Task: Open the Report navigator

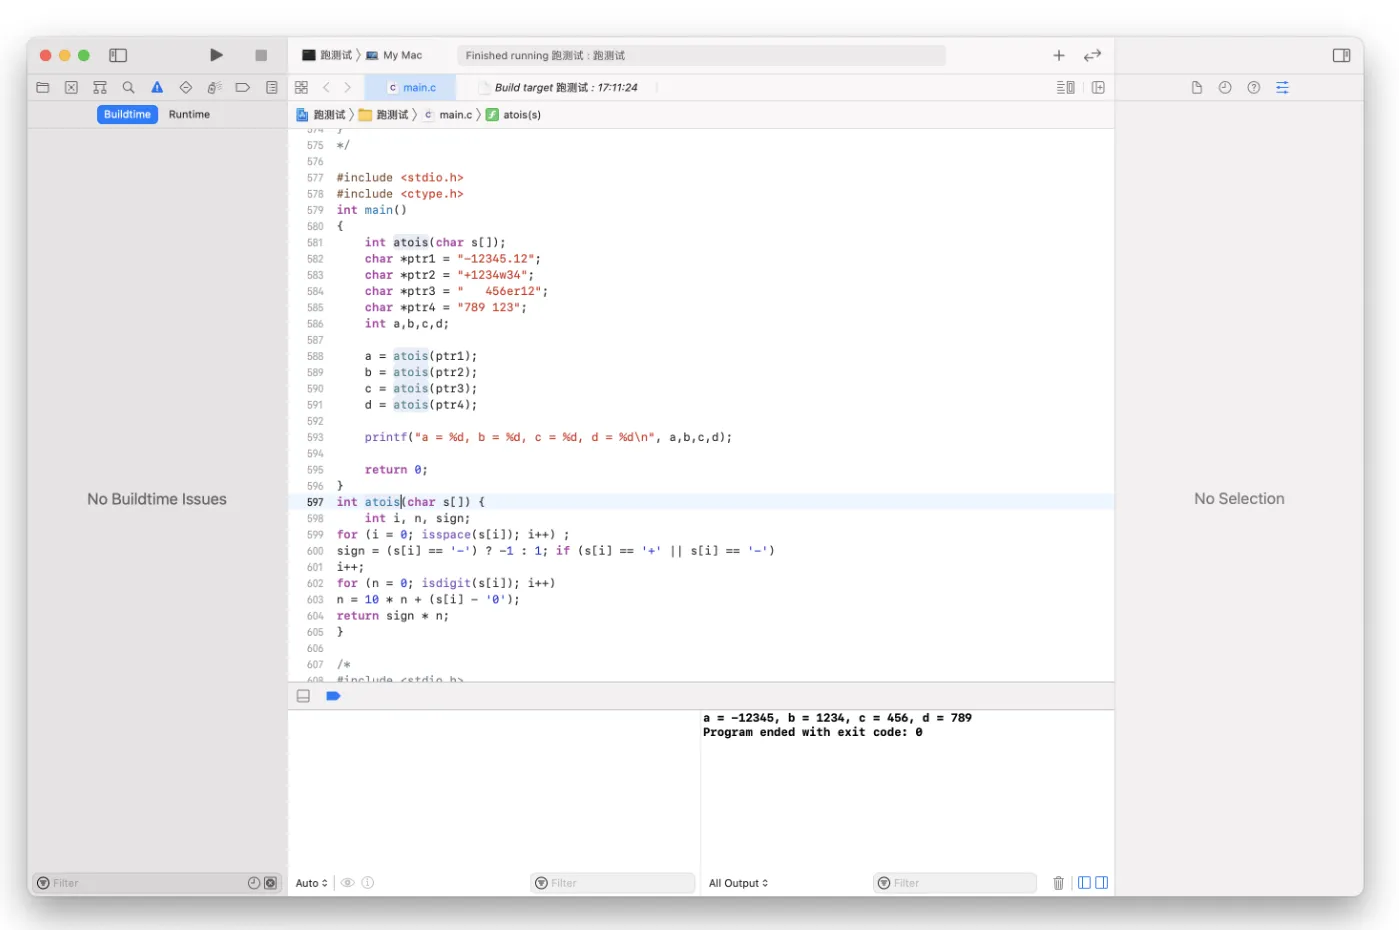Action: coord(272,87)
